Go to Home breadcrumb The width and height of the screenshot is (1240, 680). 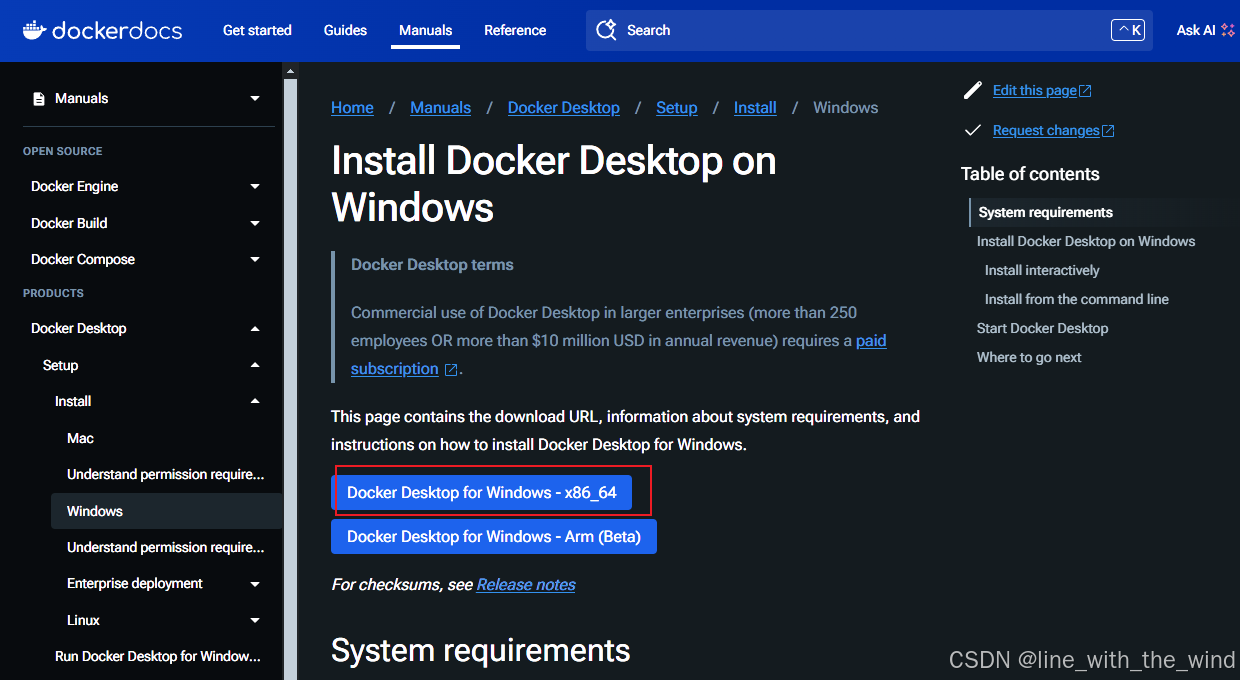(352, 107)
